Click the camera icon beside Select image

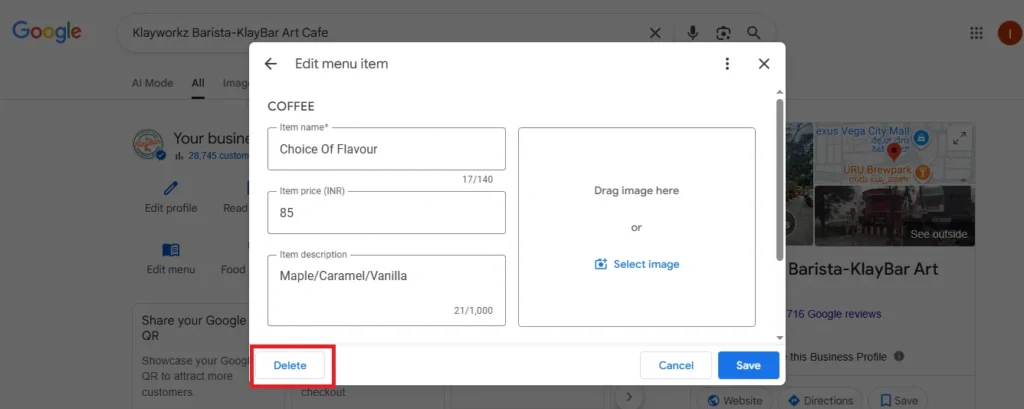(601, 265)
